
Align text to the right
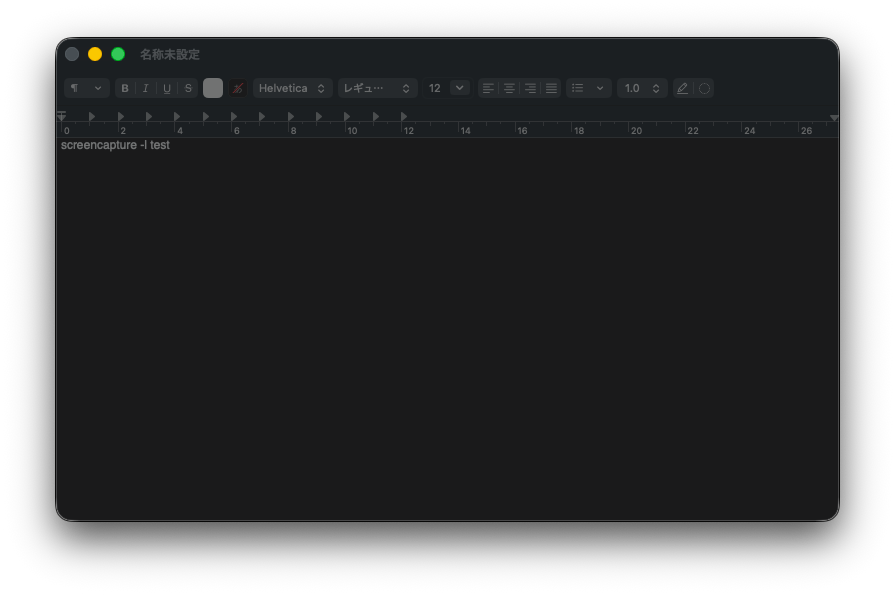tap(530, 88)
